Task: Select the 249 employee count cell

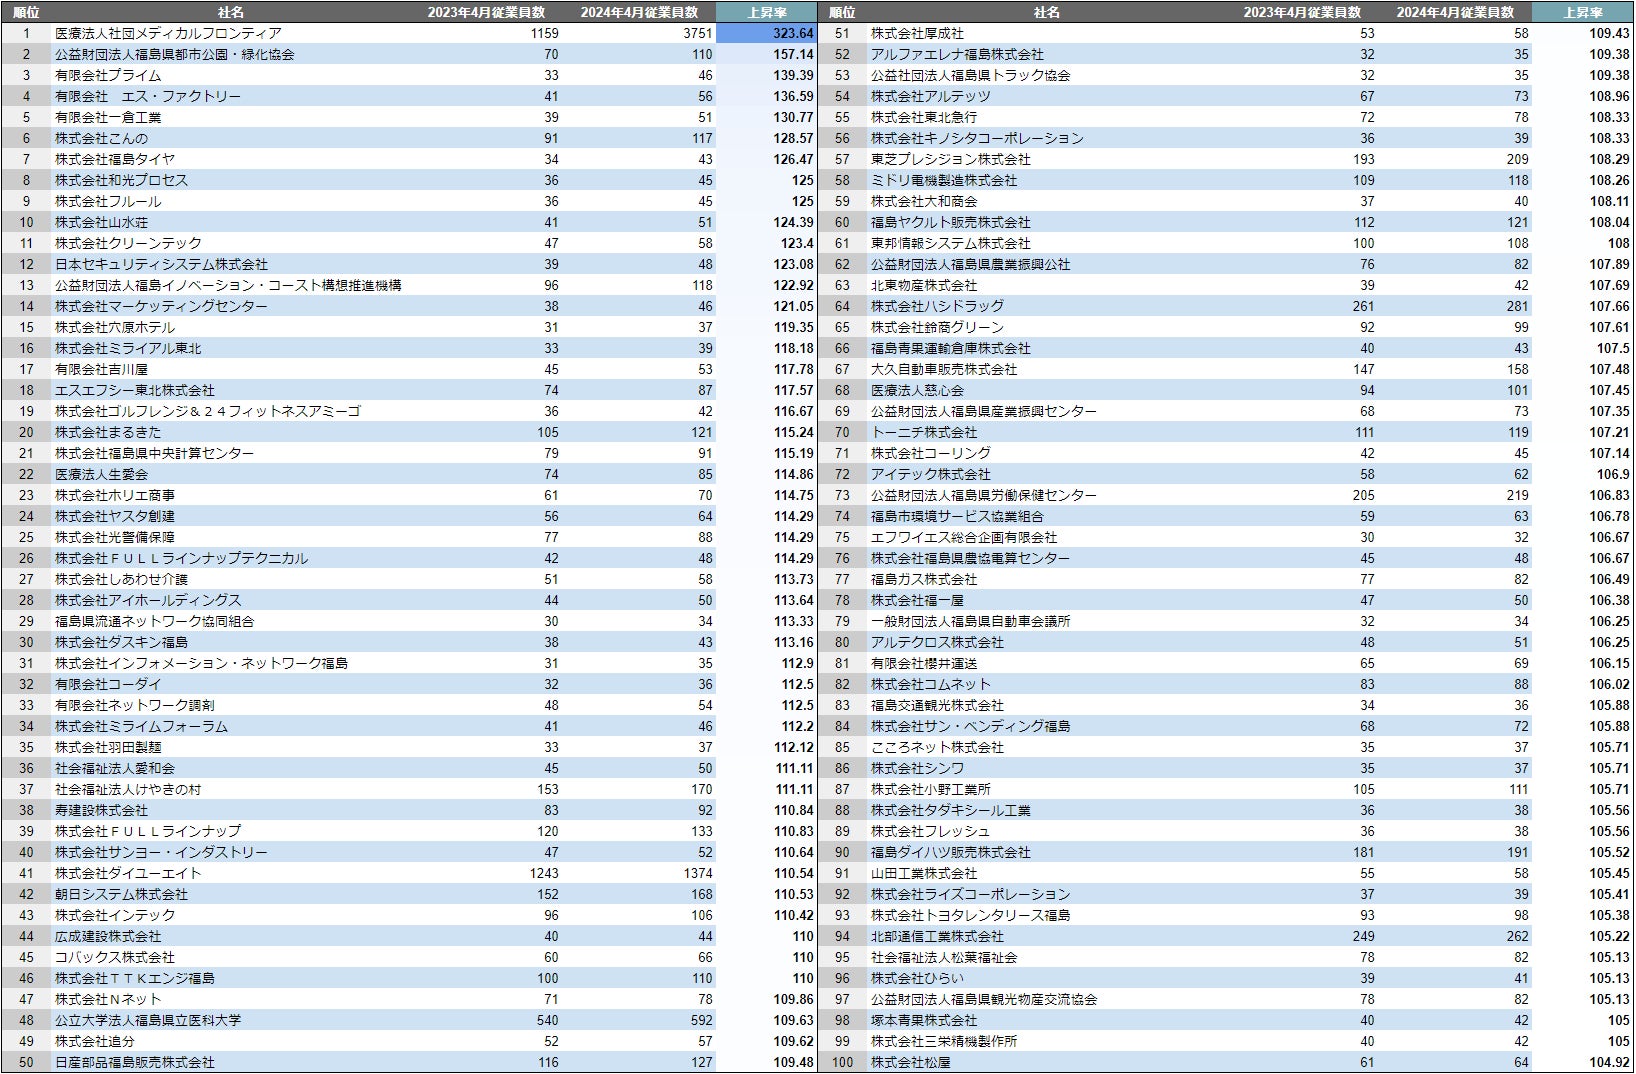Action: point(1364,936)
